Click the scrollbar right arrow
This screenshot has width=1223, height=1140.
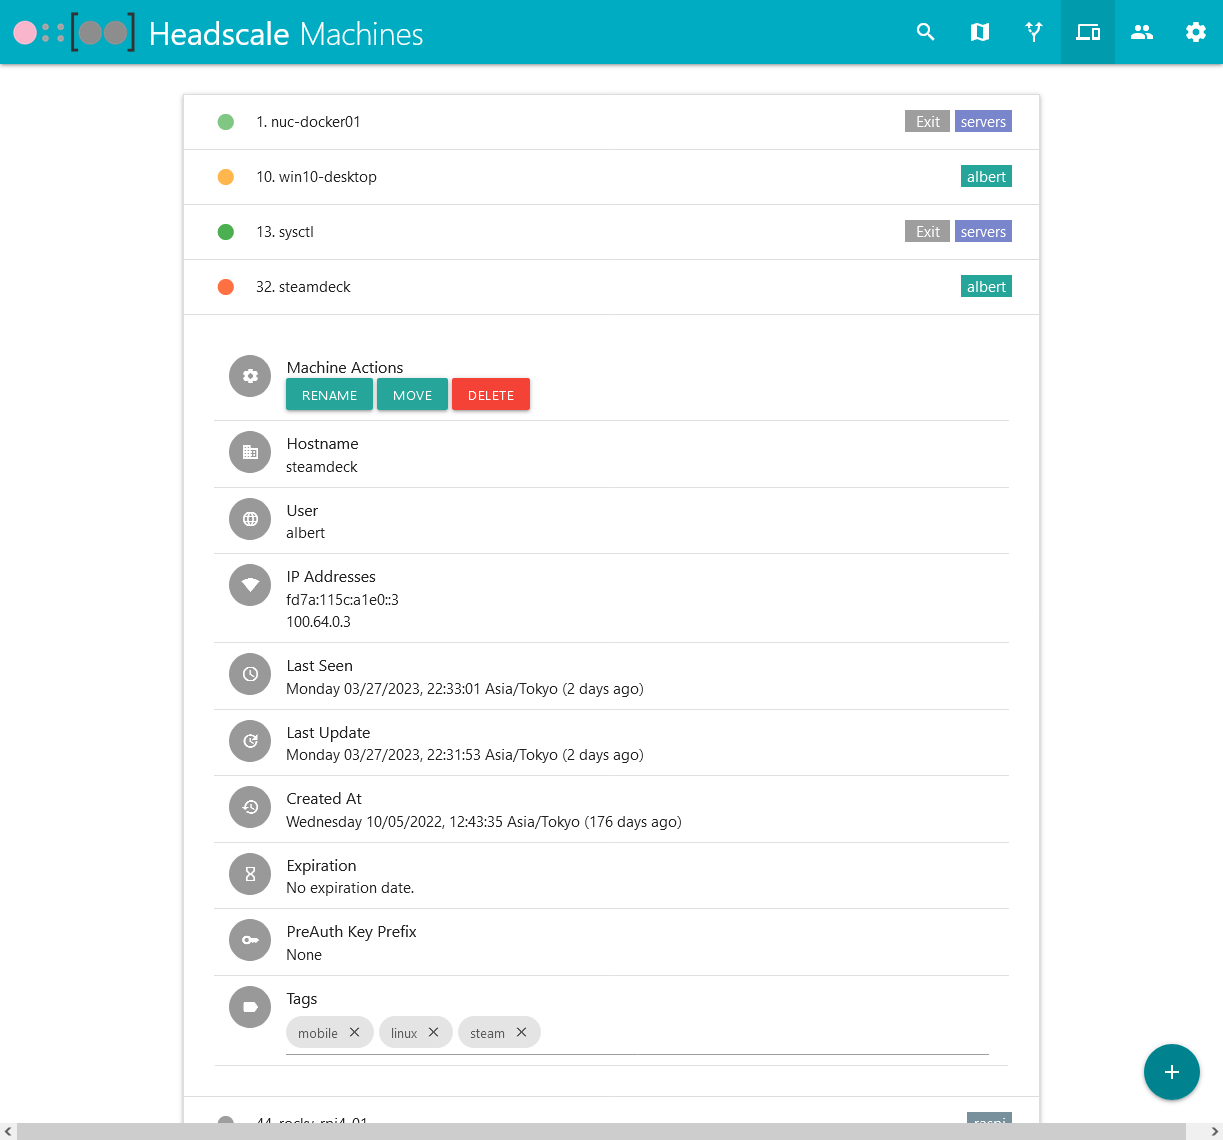pos(1214,1131)
